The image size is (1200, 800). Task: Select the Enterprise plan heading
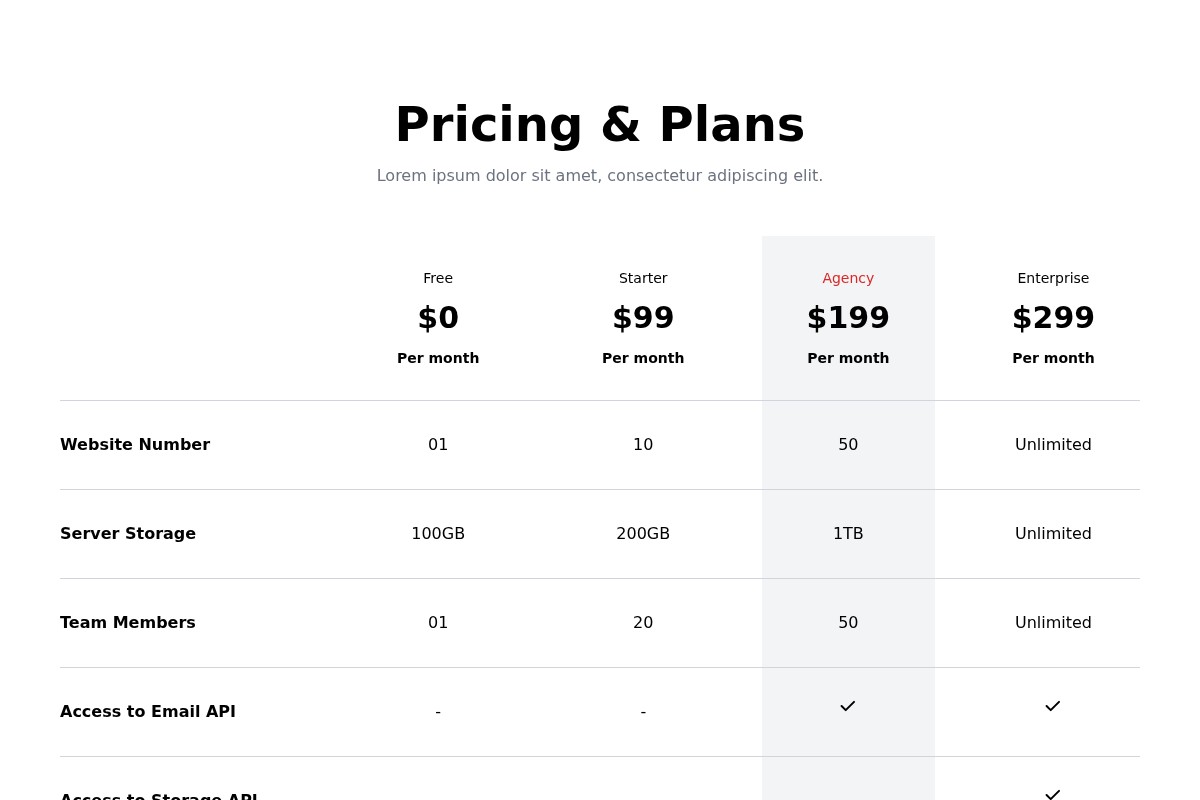pos(1053,278)
